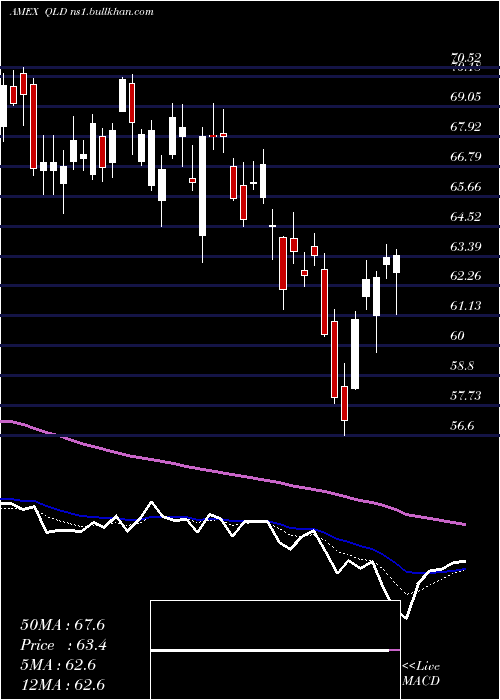Click the 12MA : 62.6 readout
The image size is (500, 700).
(x=62, y=685)
